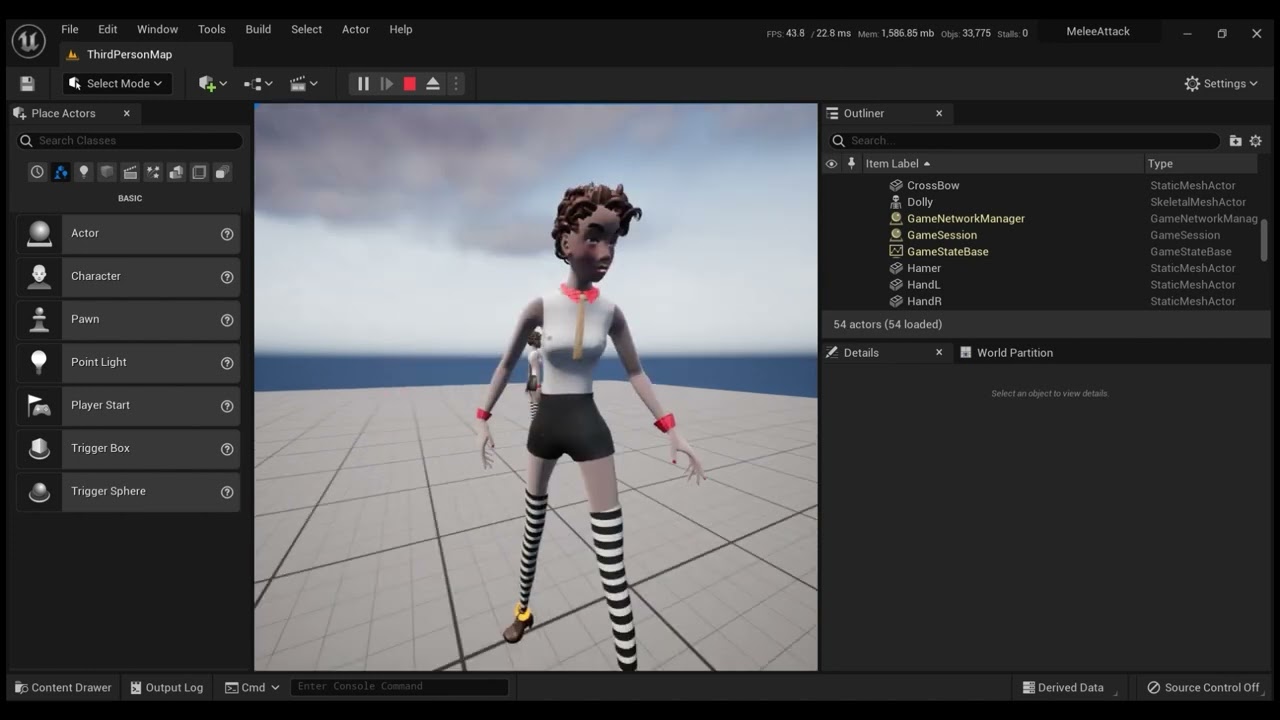Open the Edit menu
Screen dimensions: 1280x720
tap(108, 29)
